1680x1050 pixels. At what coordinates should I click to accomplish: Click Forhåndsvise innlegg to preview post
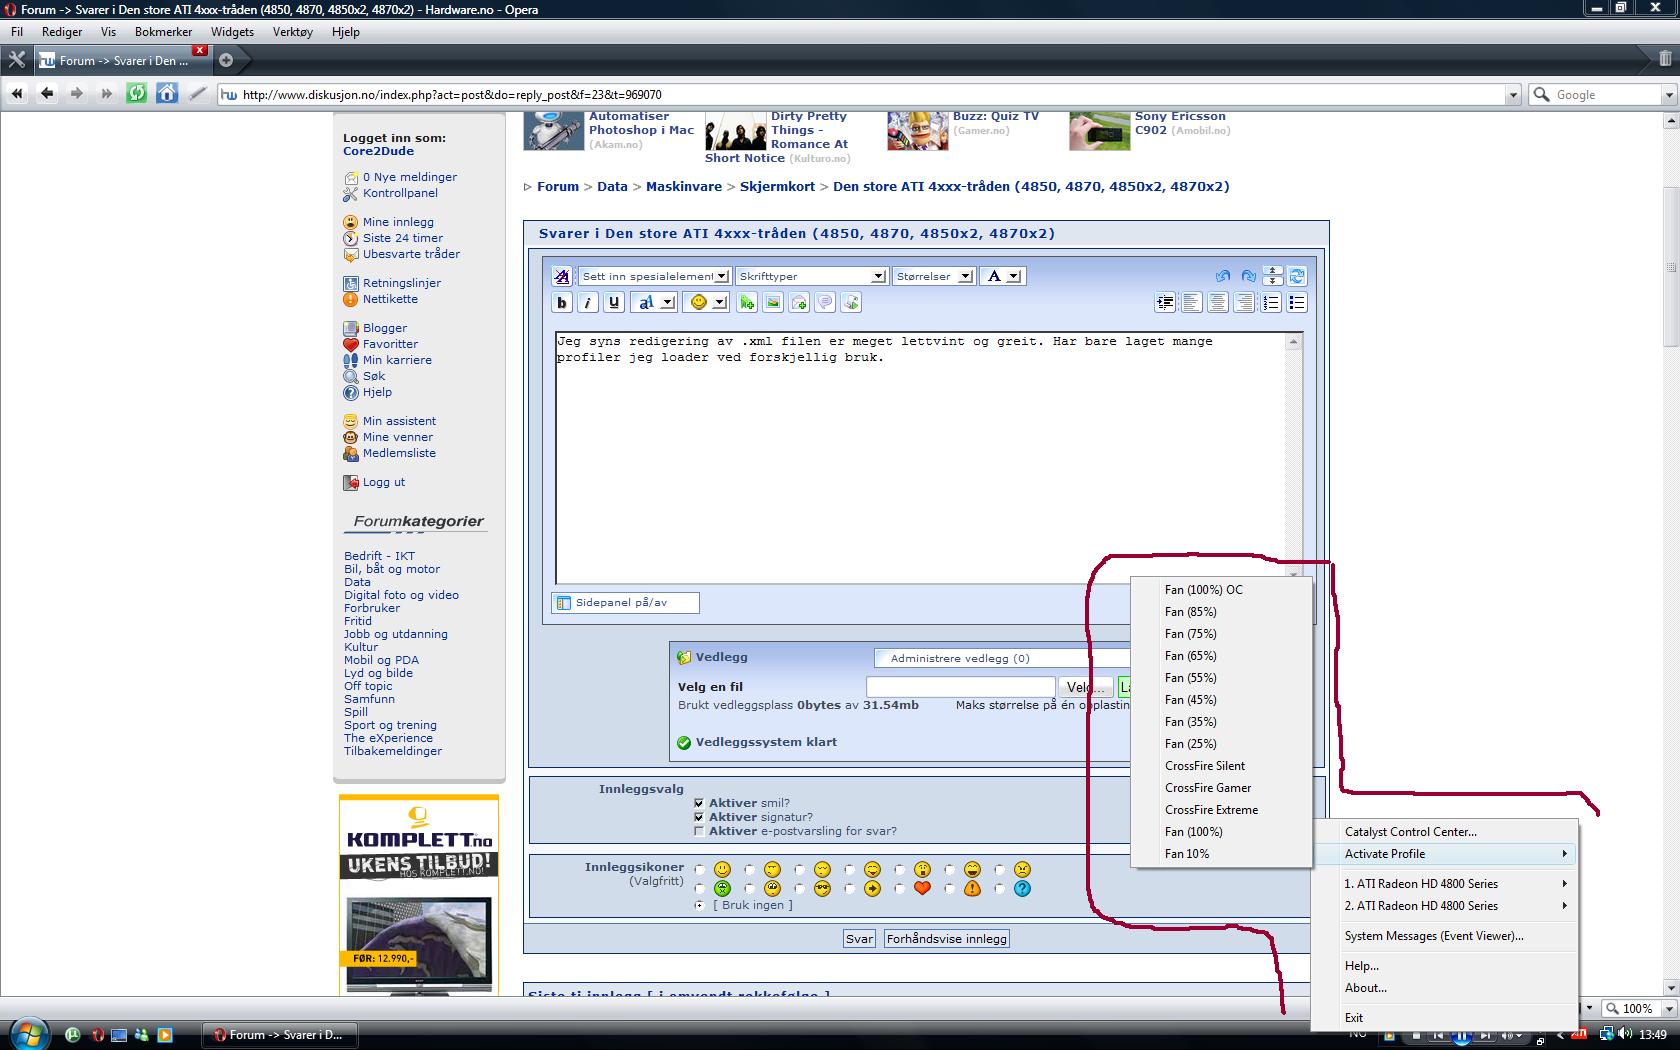947,939
